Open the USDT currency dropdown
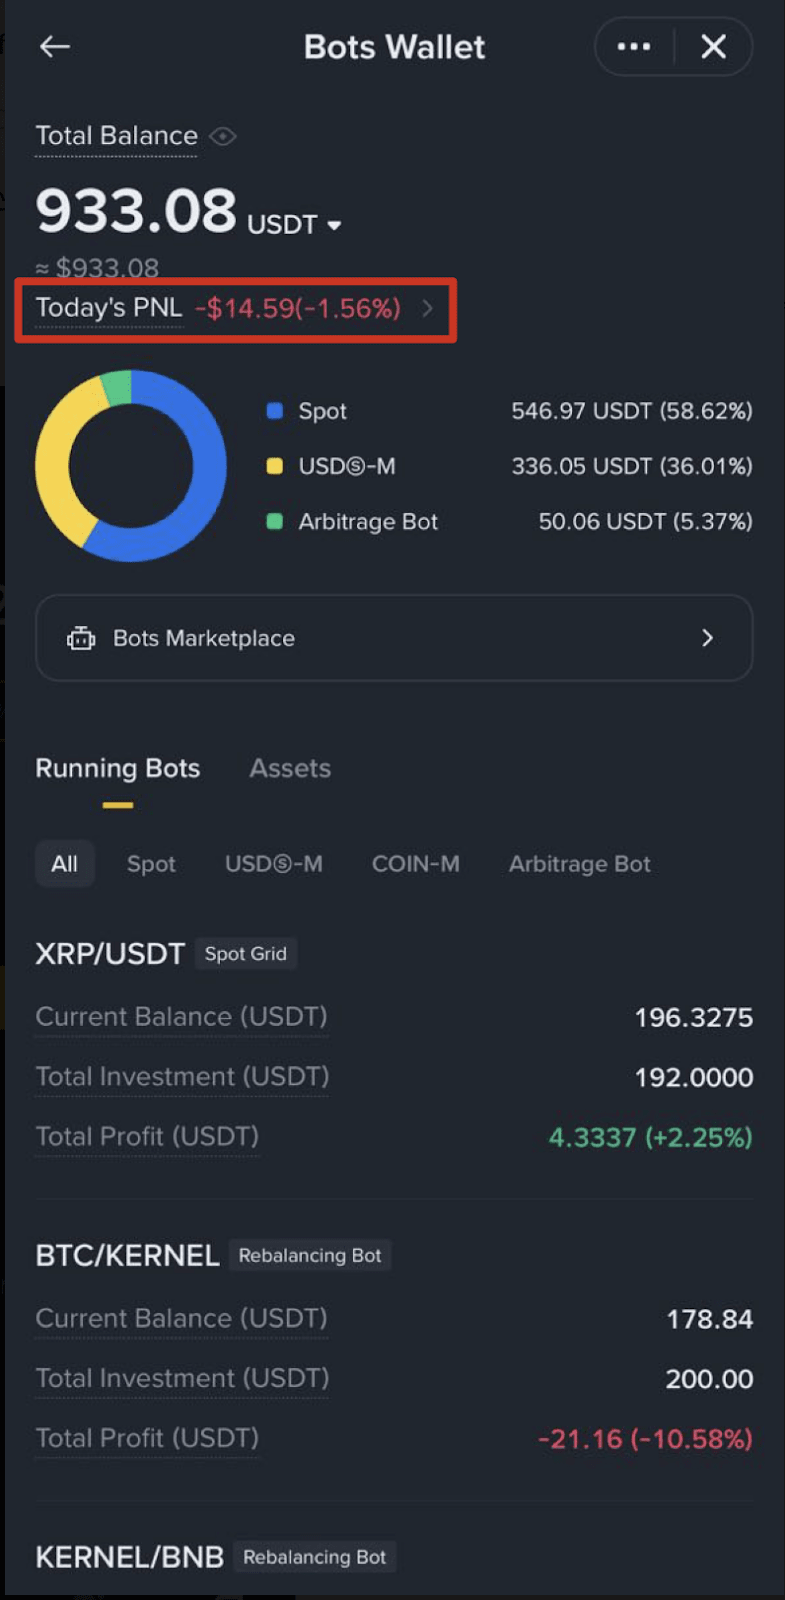This screenshot has height=1600, width=785. [x=334, y=226]
